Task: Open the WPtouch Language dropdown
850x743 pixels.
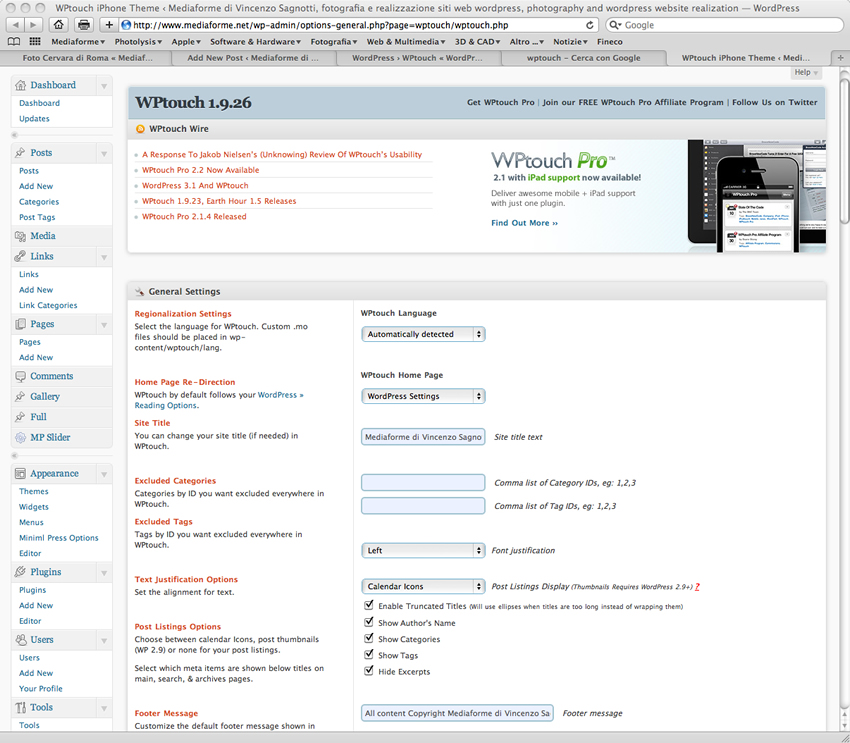Action: tap(423, 334)
